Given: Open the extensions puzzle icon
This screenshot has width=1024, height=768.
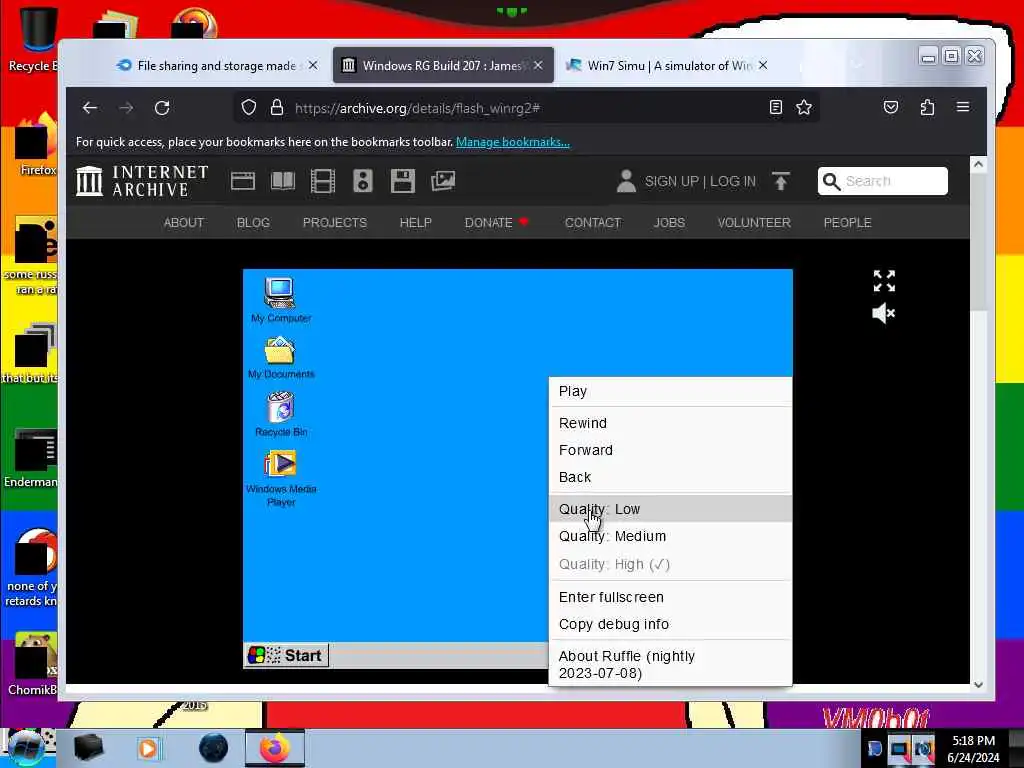Looking at the screenshot, I should [927, 107].
